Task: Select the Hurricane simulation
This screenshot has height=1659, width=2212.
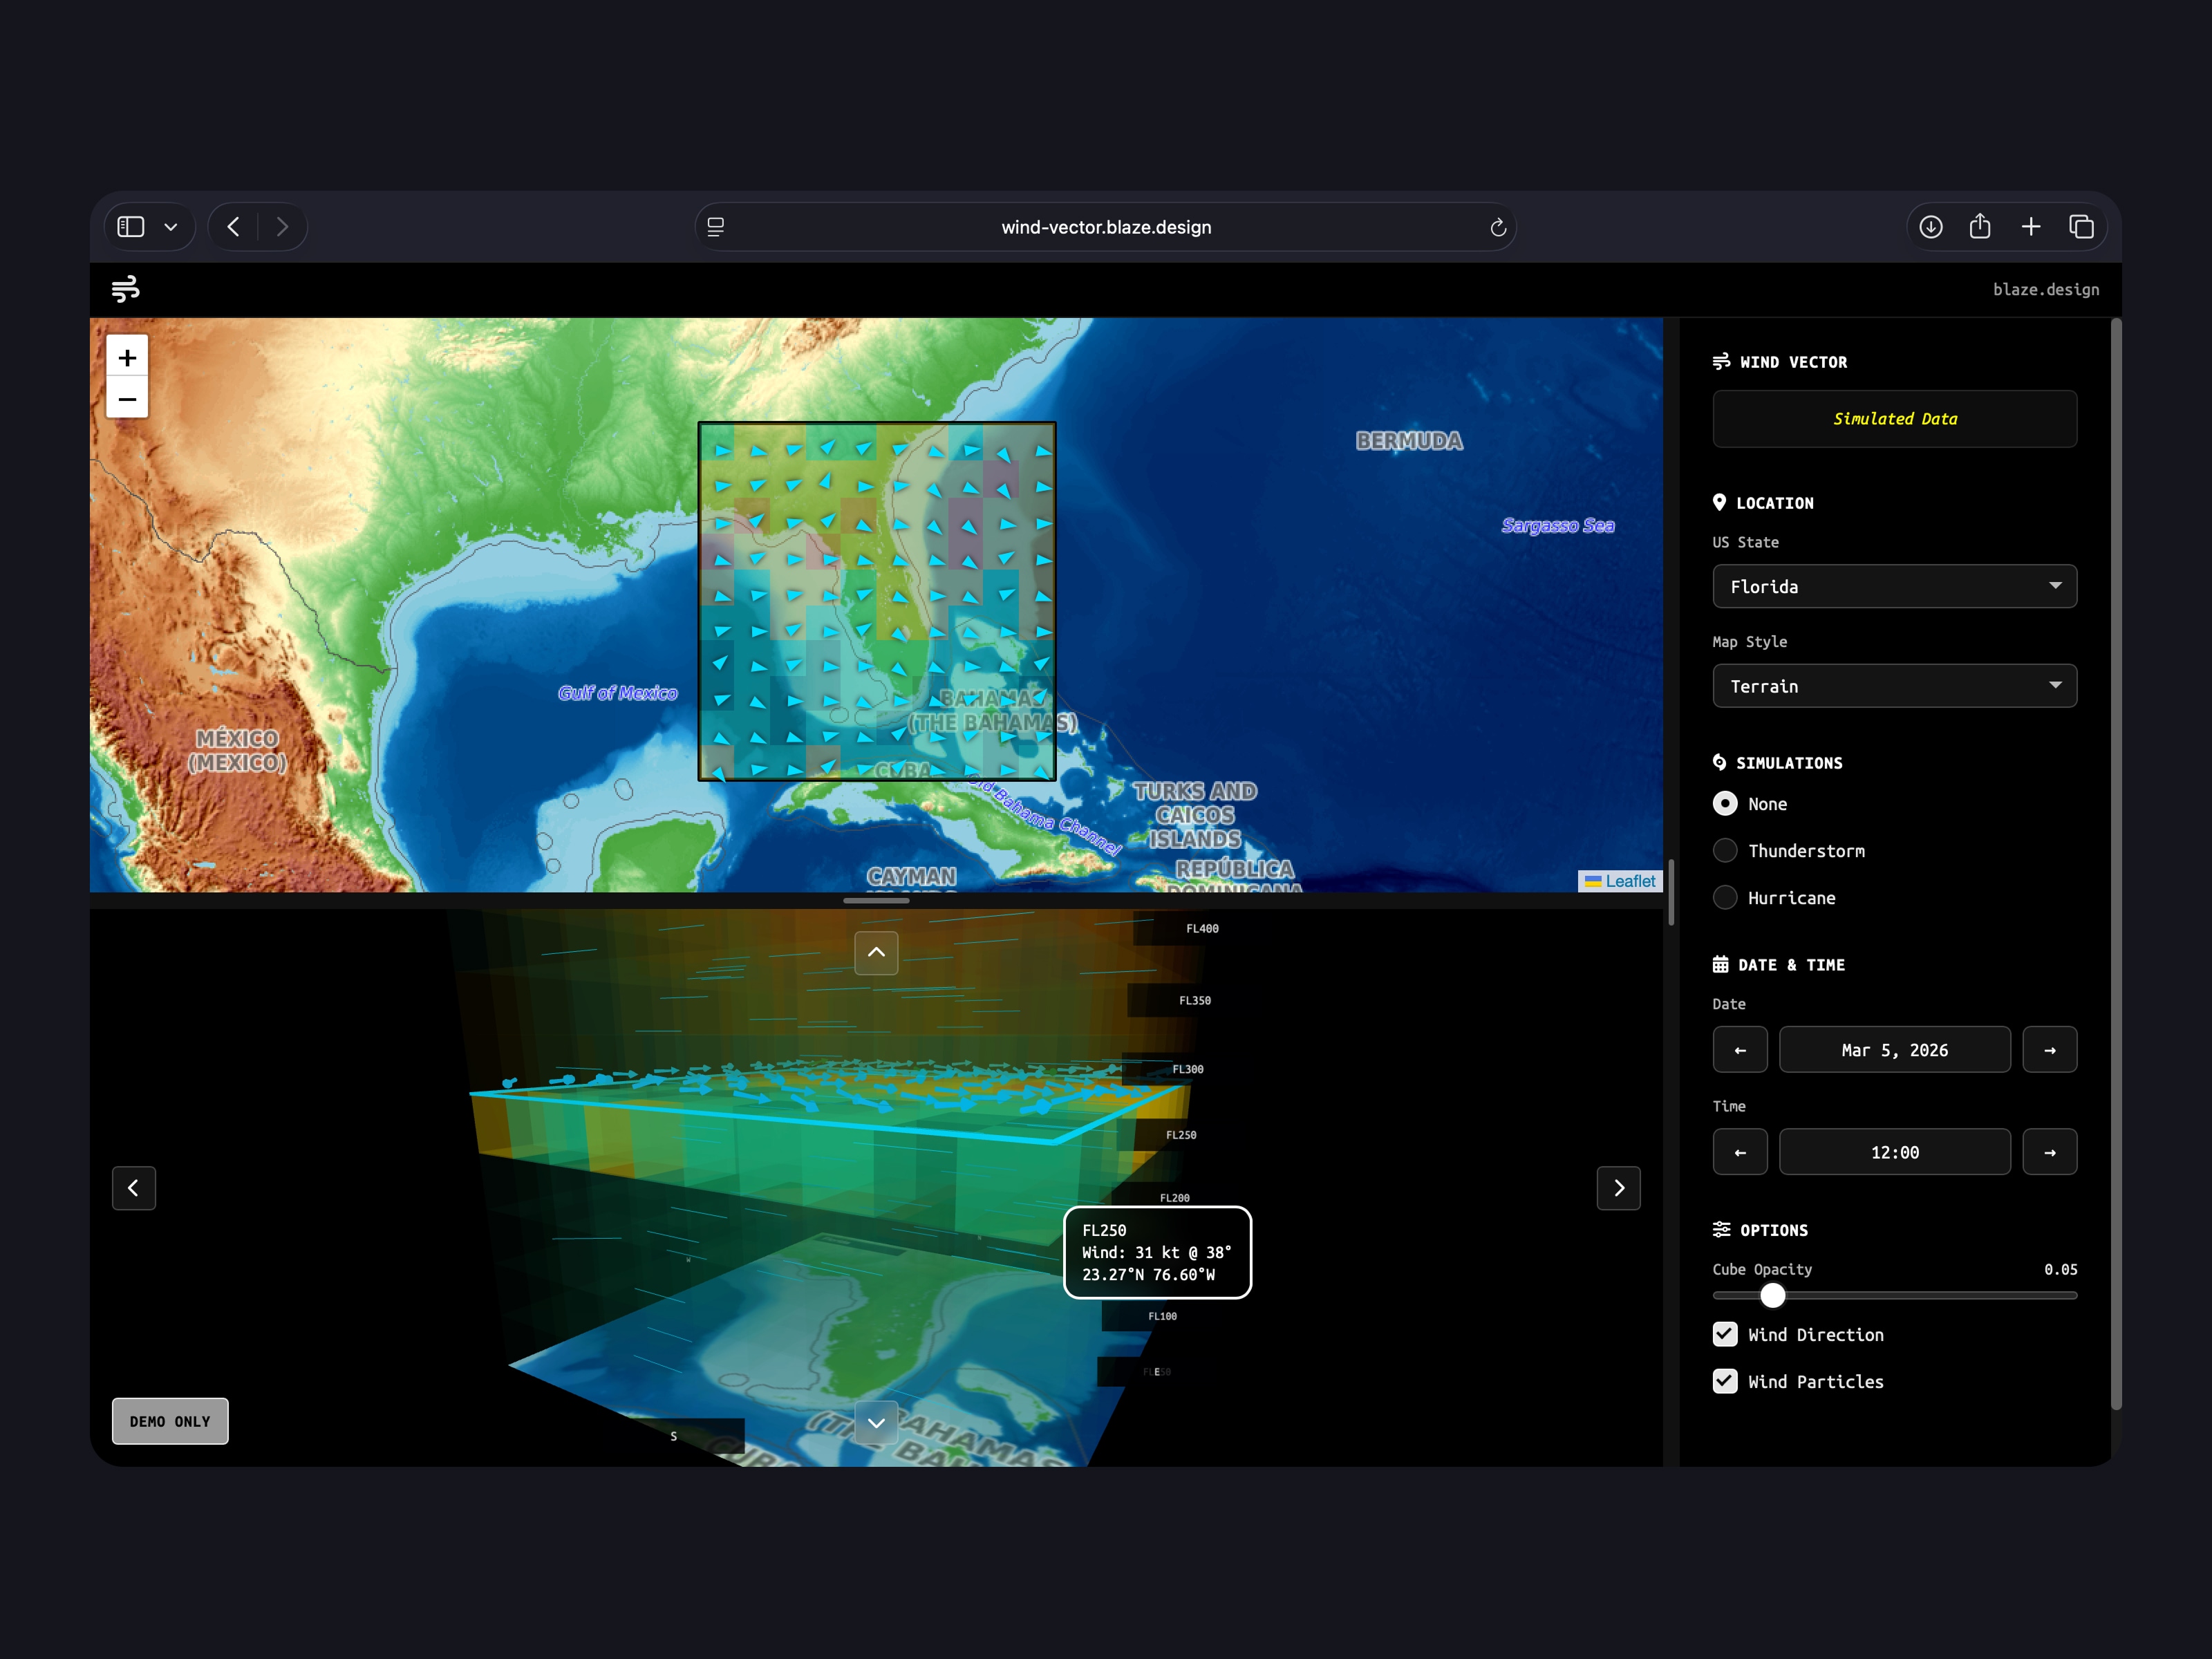Action: pos(1725,898)
